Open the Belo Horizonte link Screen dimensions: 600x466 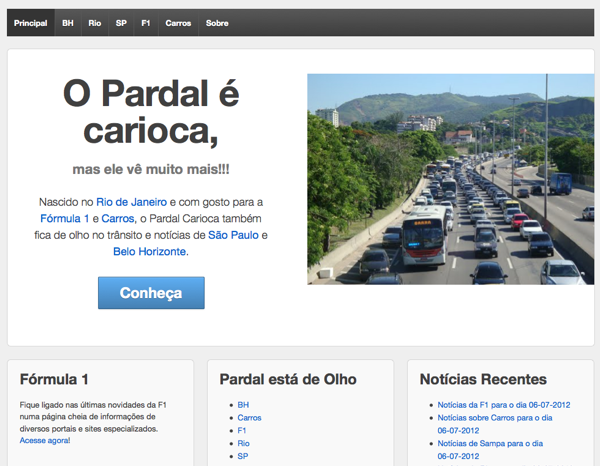click(x=150, y=251)
